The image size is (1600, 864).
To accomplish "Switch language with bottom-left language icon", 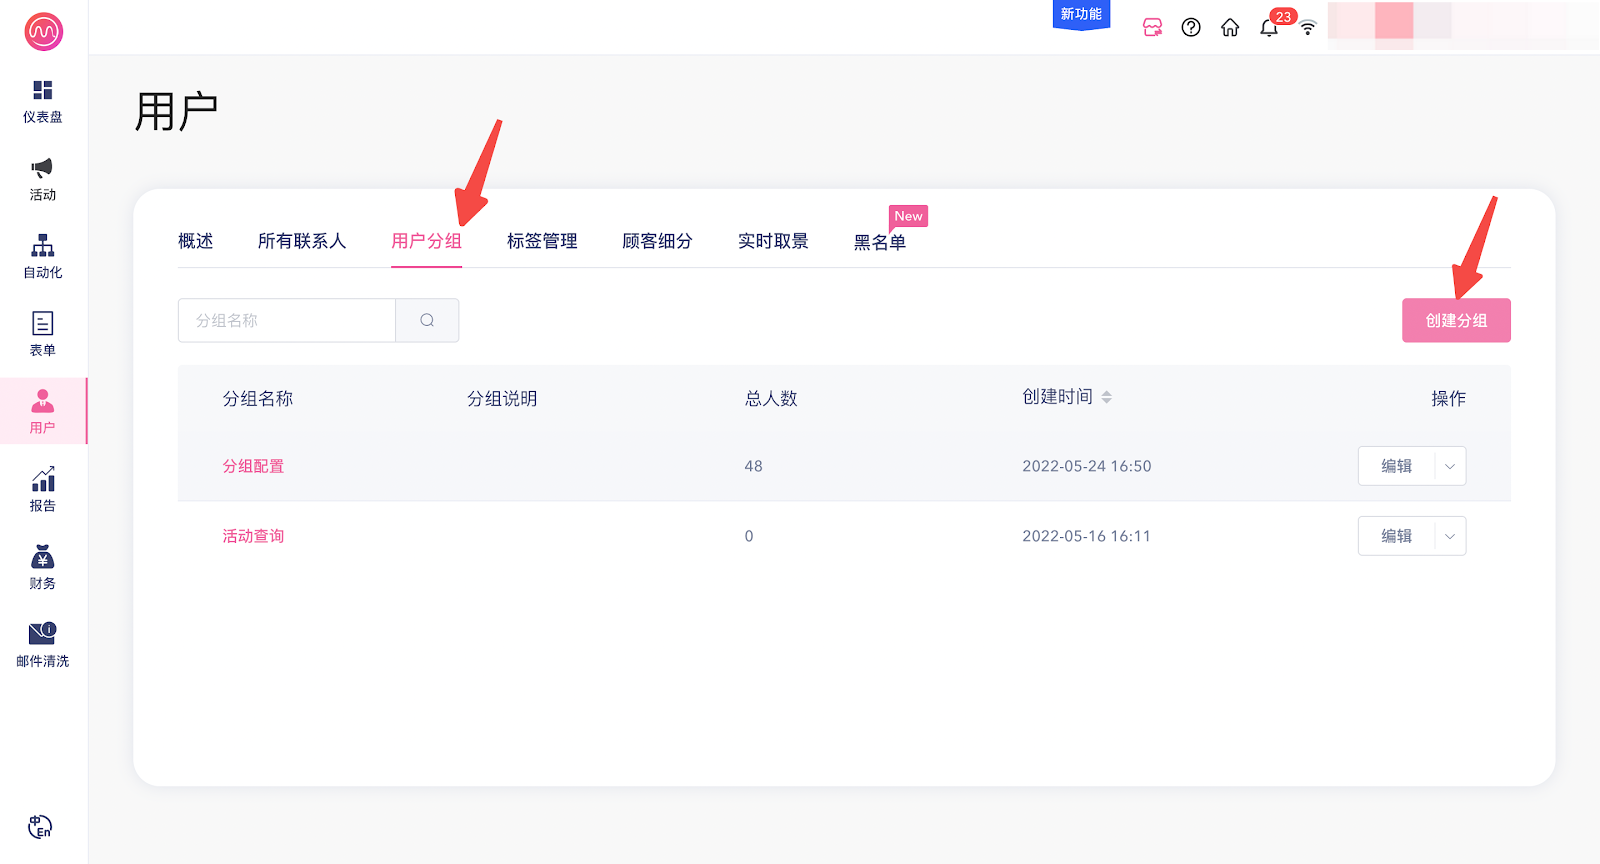I will (40, 827).
